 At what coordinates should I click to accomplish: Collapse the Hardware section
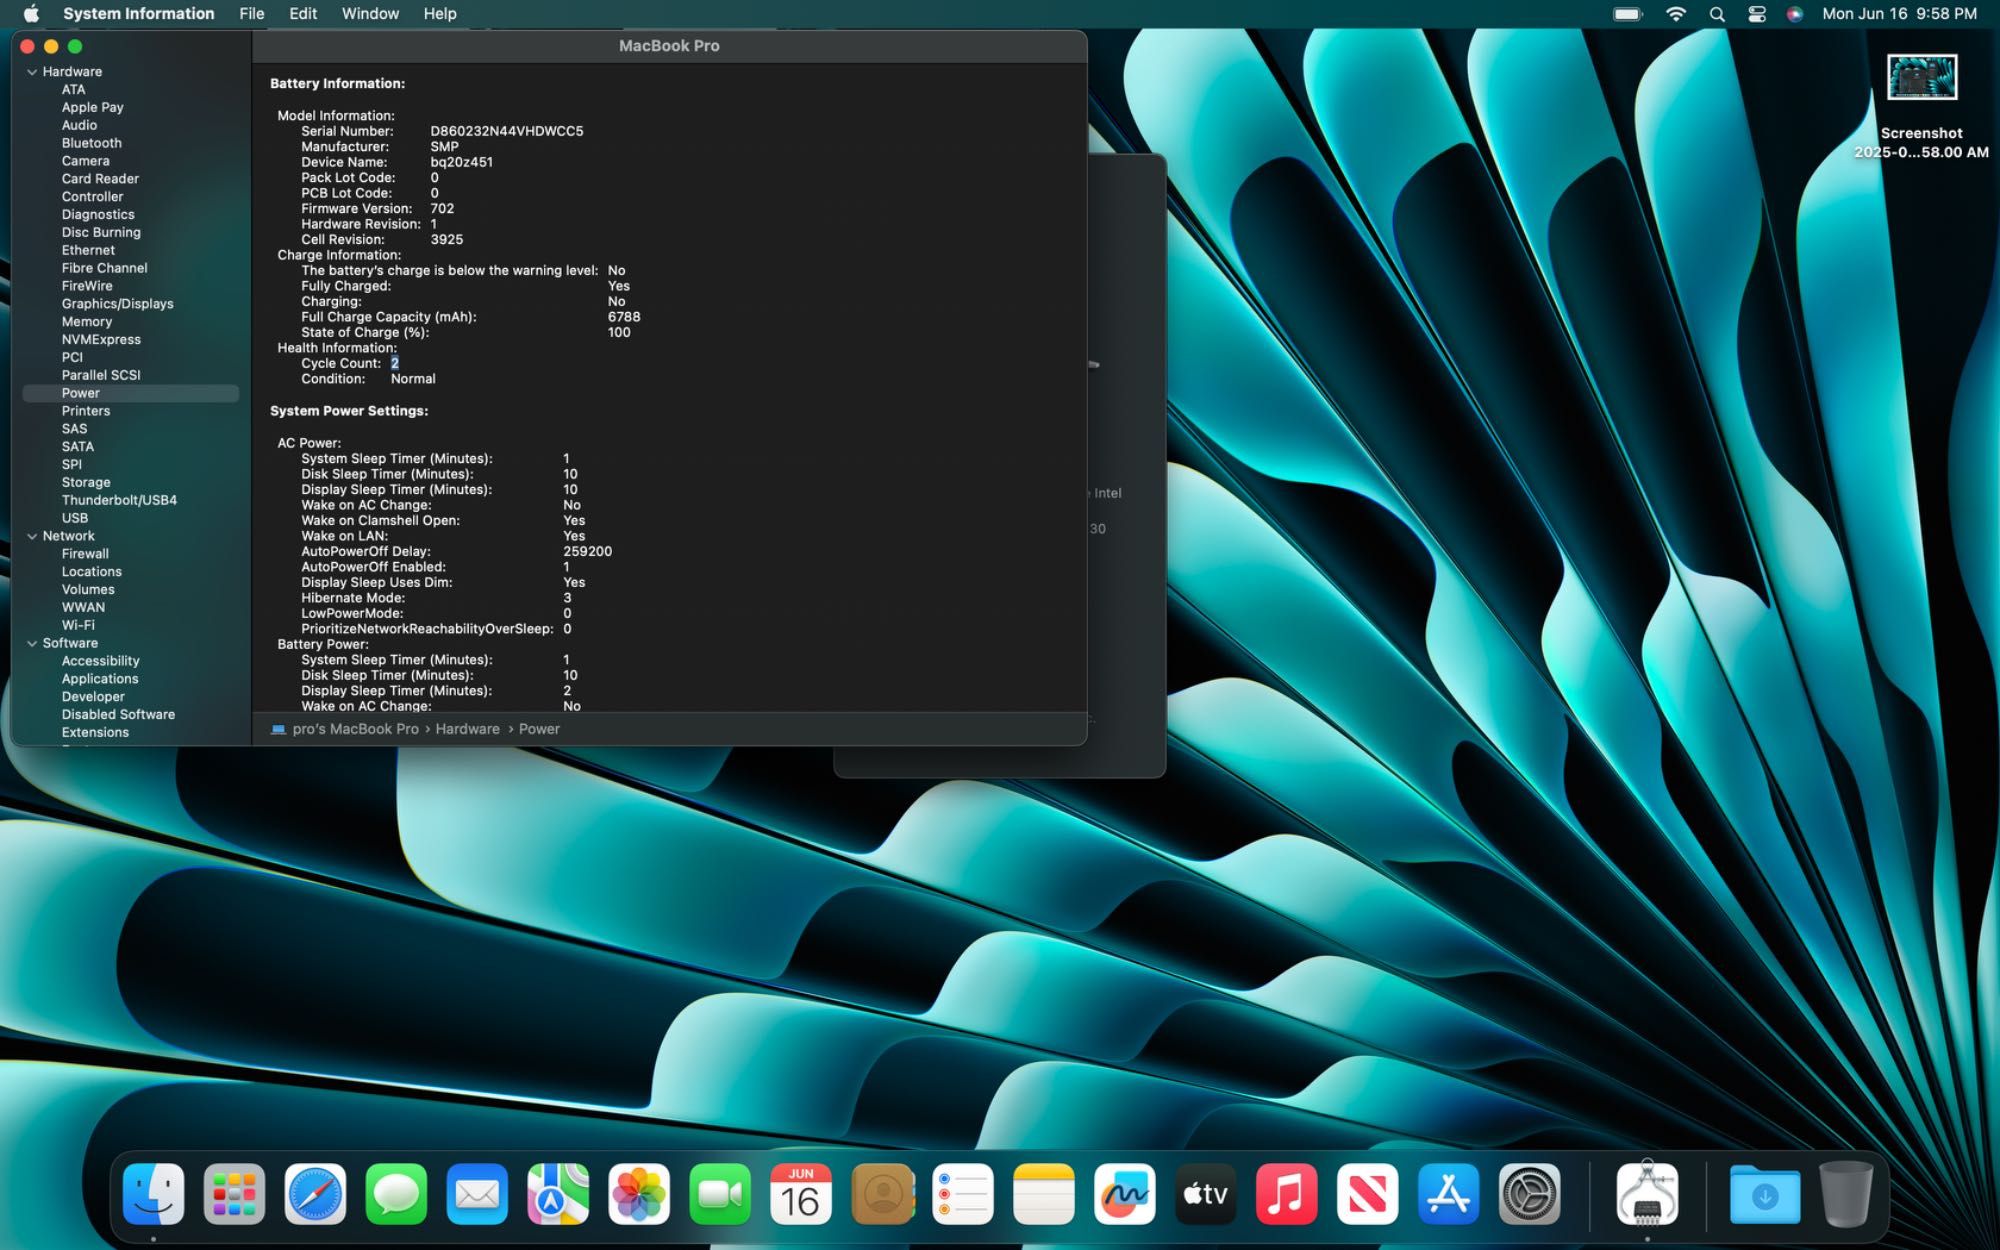[x=32, y=72]
